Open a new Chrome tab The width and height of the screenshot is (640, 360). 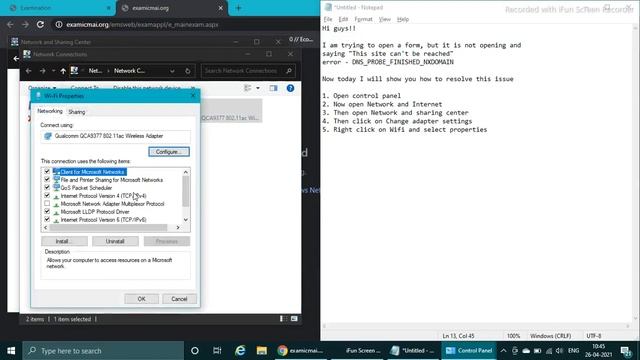pyautogui.click(x=238, y=8)
